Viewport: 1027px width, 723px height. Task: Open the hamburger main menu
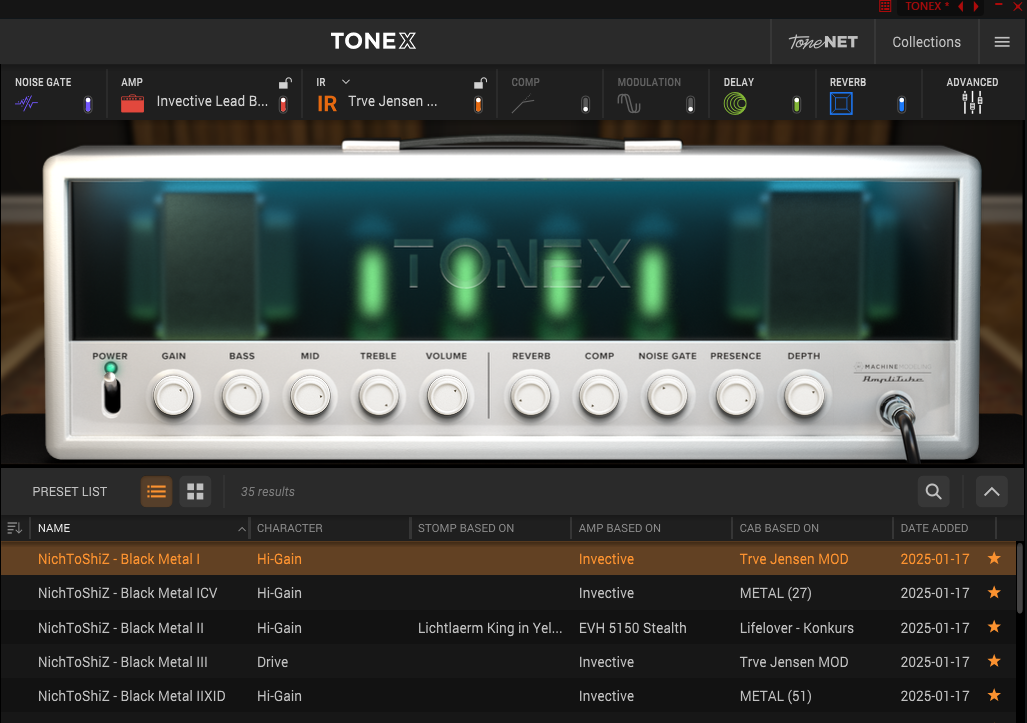(1001, 42)
